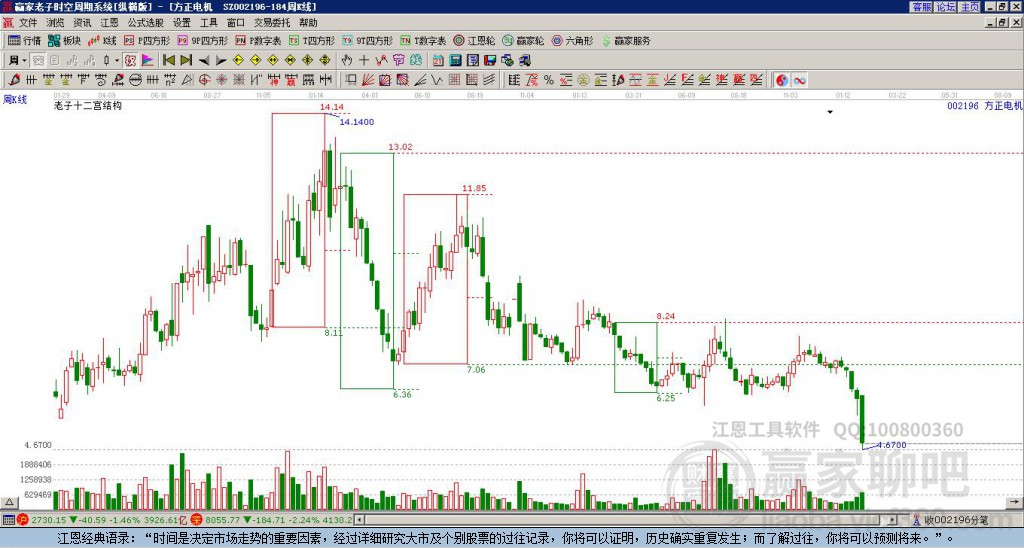Open the T数字表 tool

click(423, 40)
